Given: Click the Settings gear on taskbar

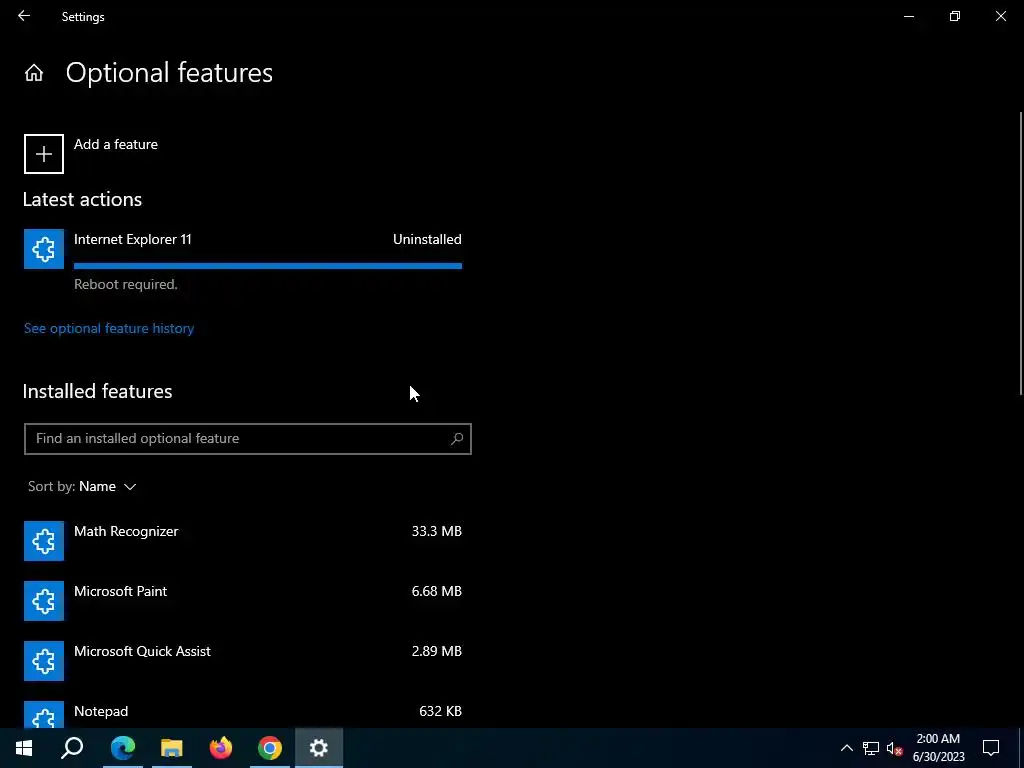Looking at the screenshot, I should pyautogui.click(x=319, y=748).
